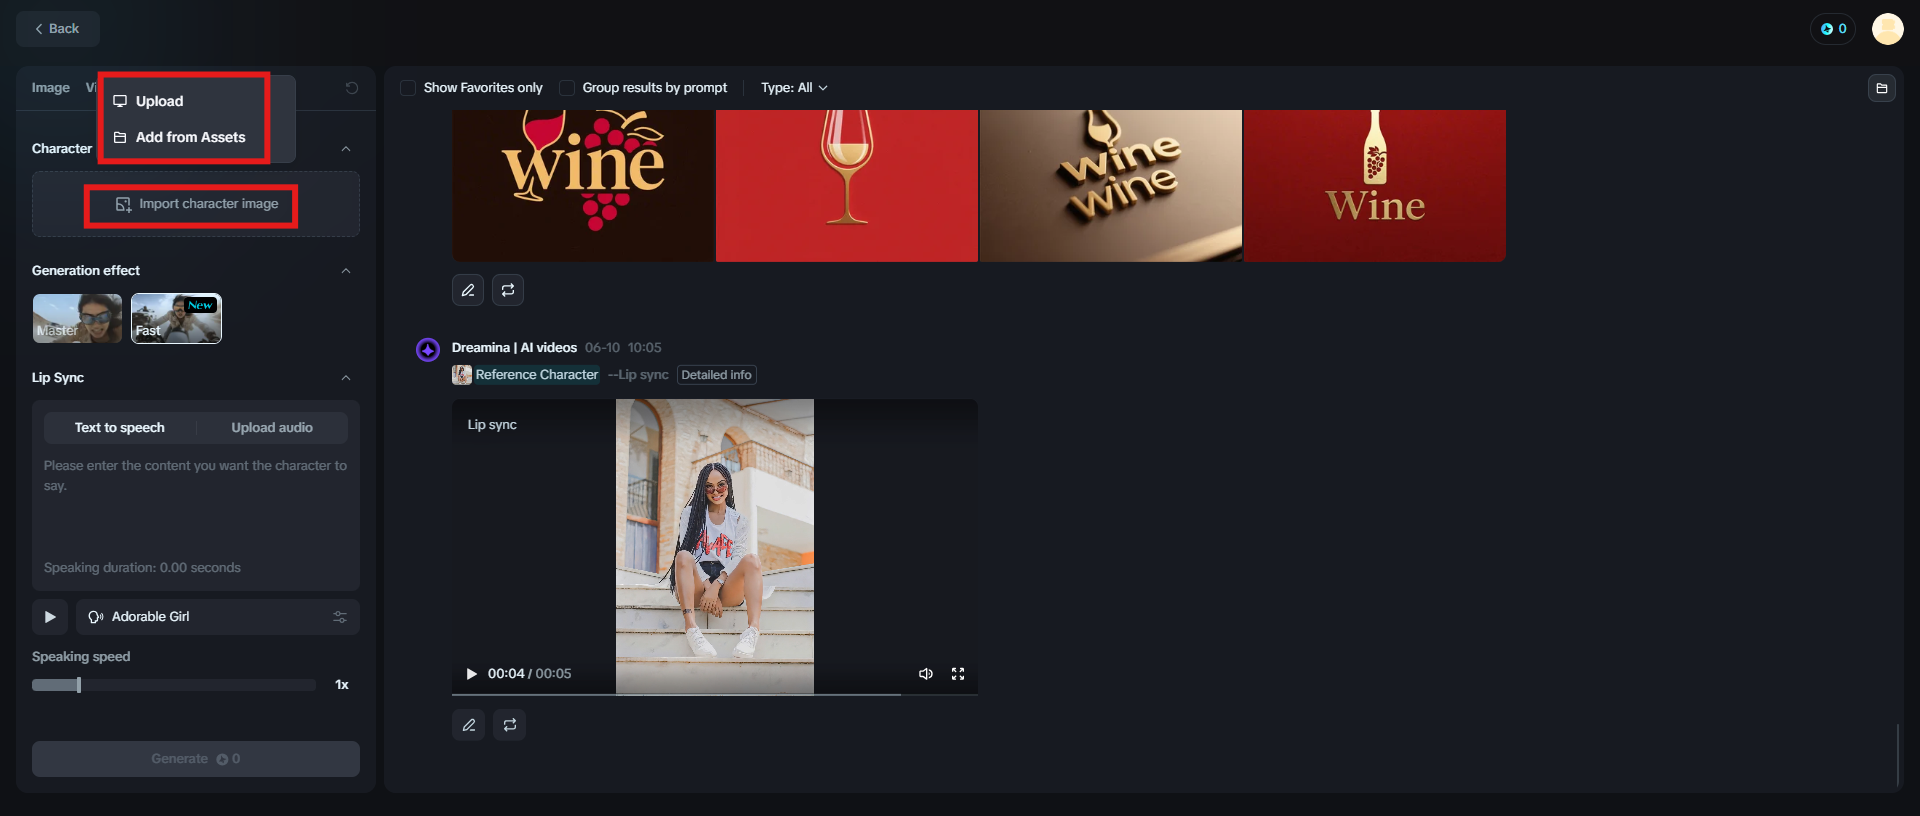Toggle Group results by prompt checkbox
Image resolution: width=1920 pixels, height=816 pixels.
pyautogui.click(x=567, y=88)
